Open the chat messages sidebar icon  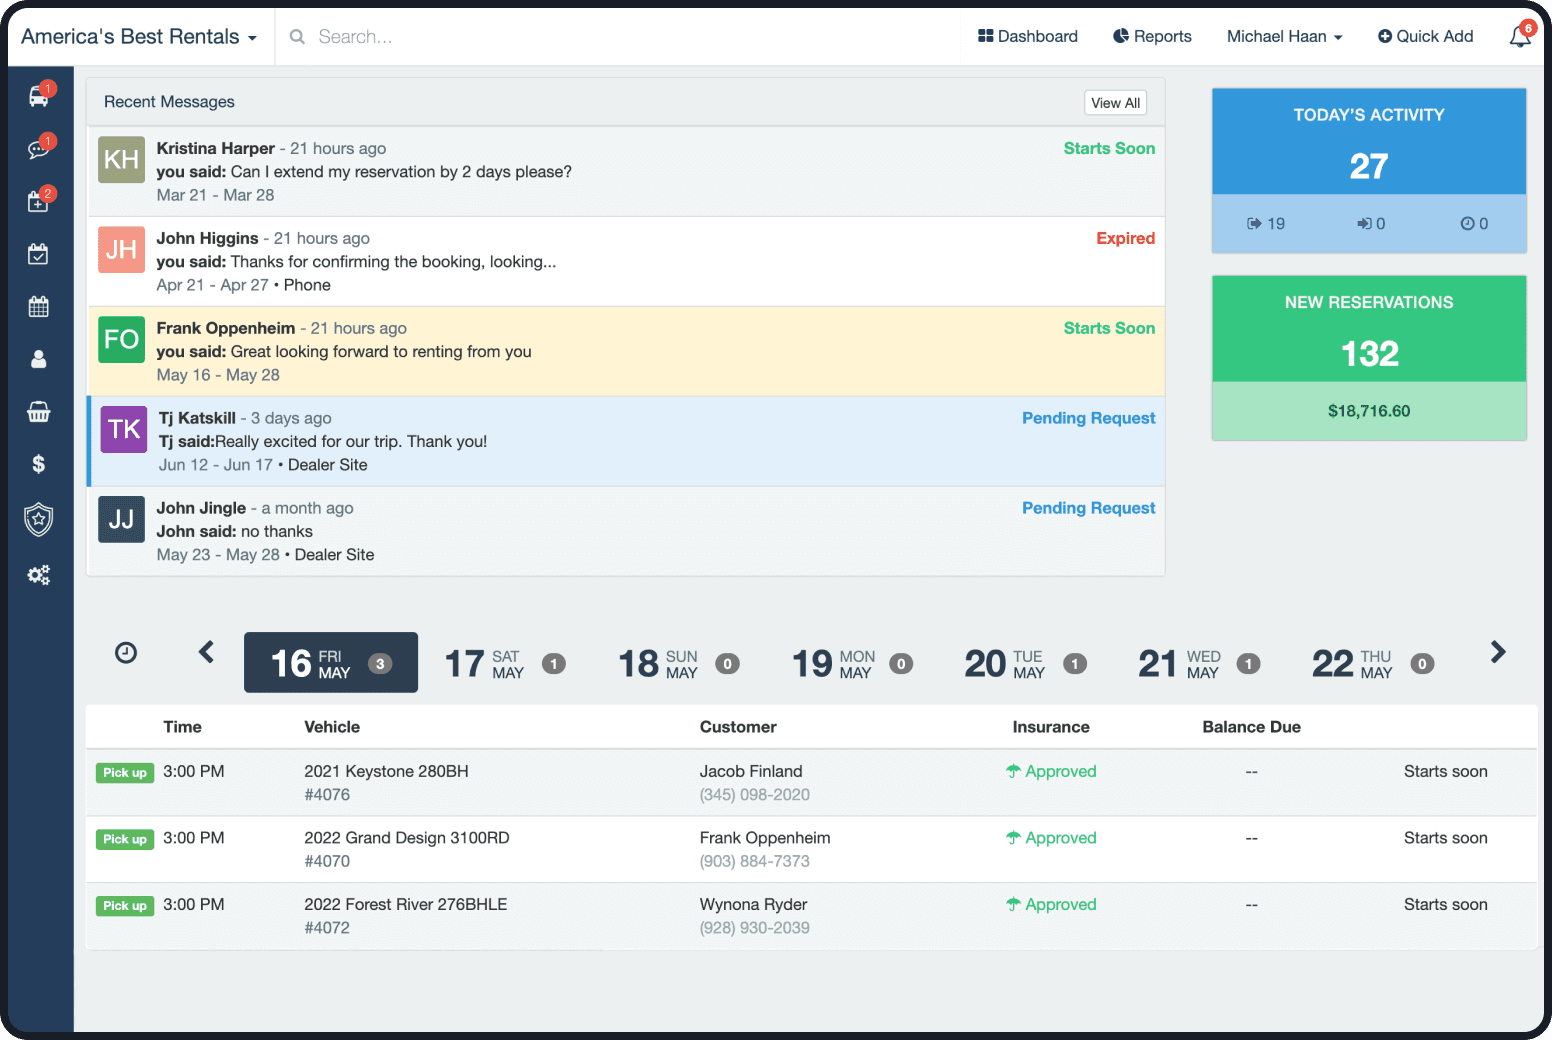tap(39, 147)
